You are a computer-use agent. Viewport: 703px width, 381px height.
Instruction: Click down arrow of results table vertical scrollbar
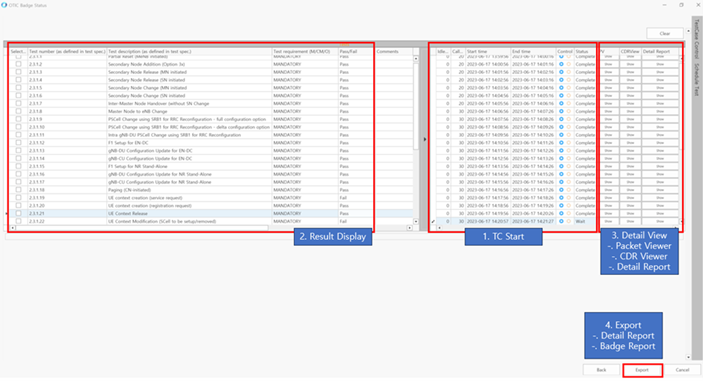point(416,221)
